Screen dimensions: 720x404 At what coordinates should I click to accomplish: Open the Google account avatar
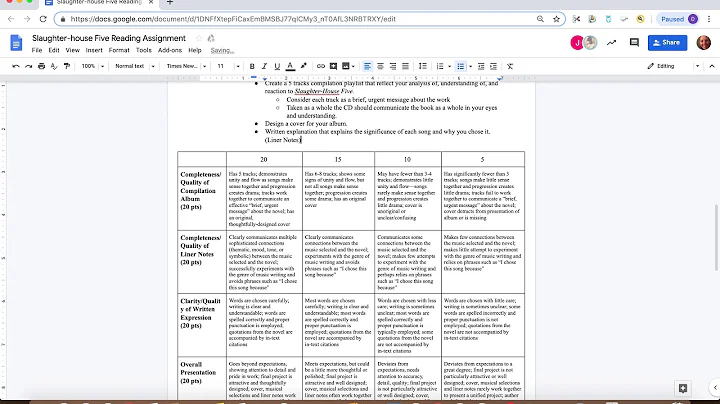coord(703,43)
